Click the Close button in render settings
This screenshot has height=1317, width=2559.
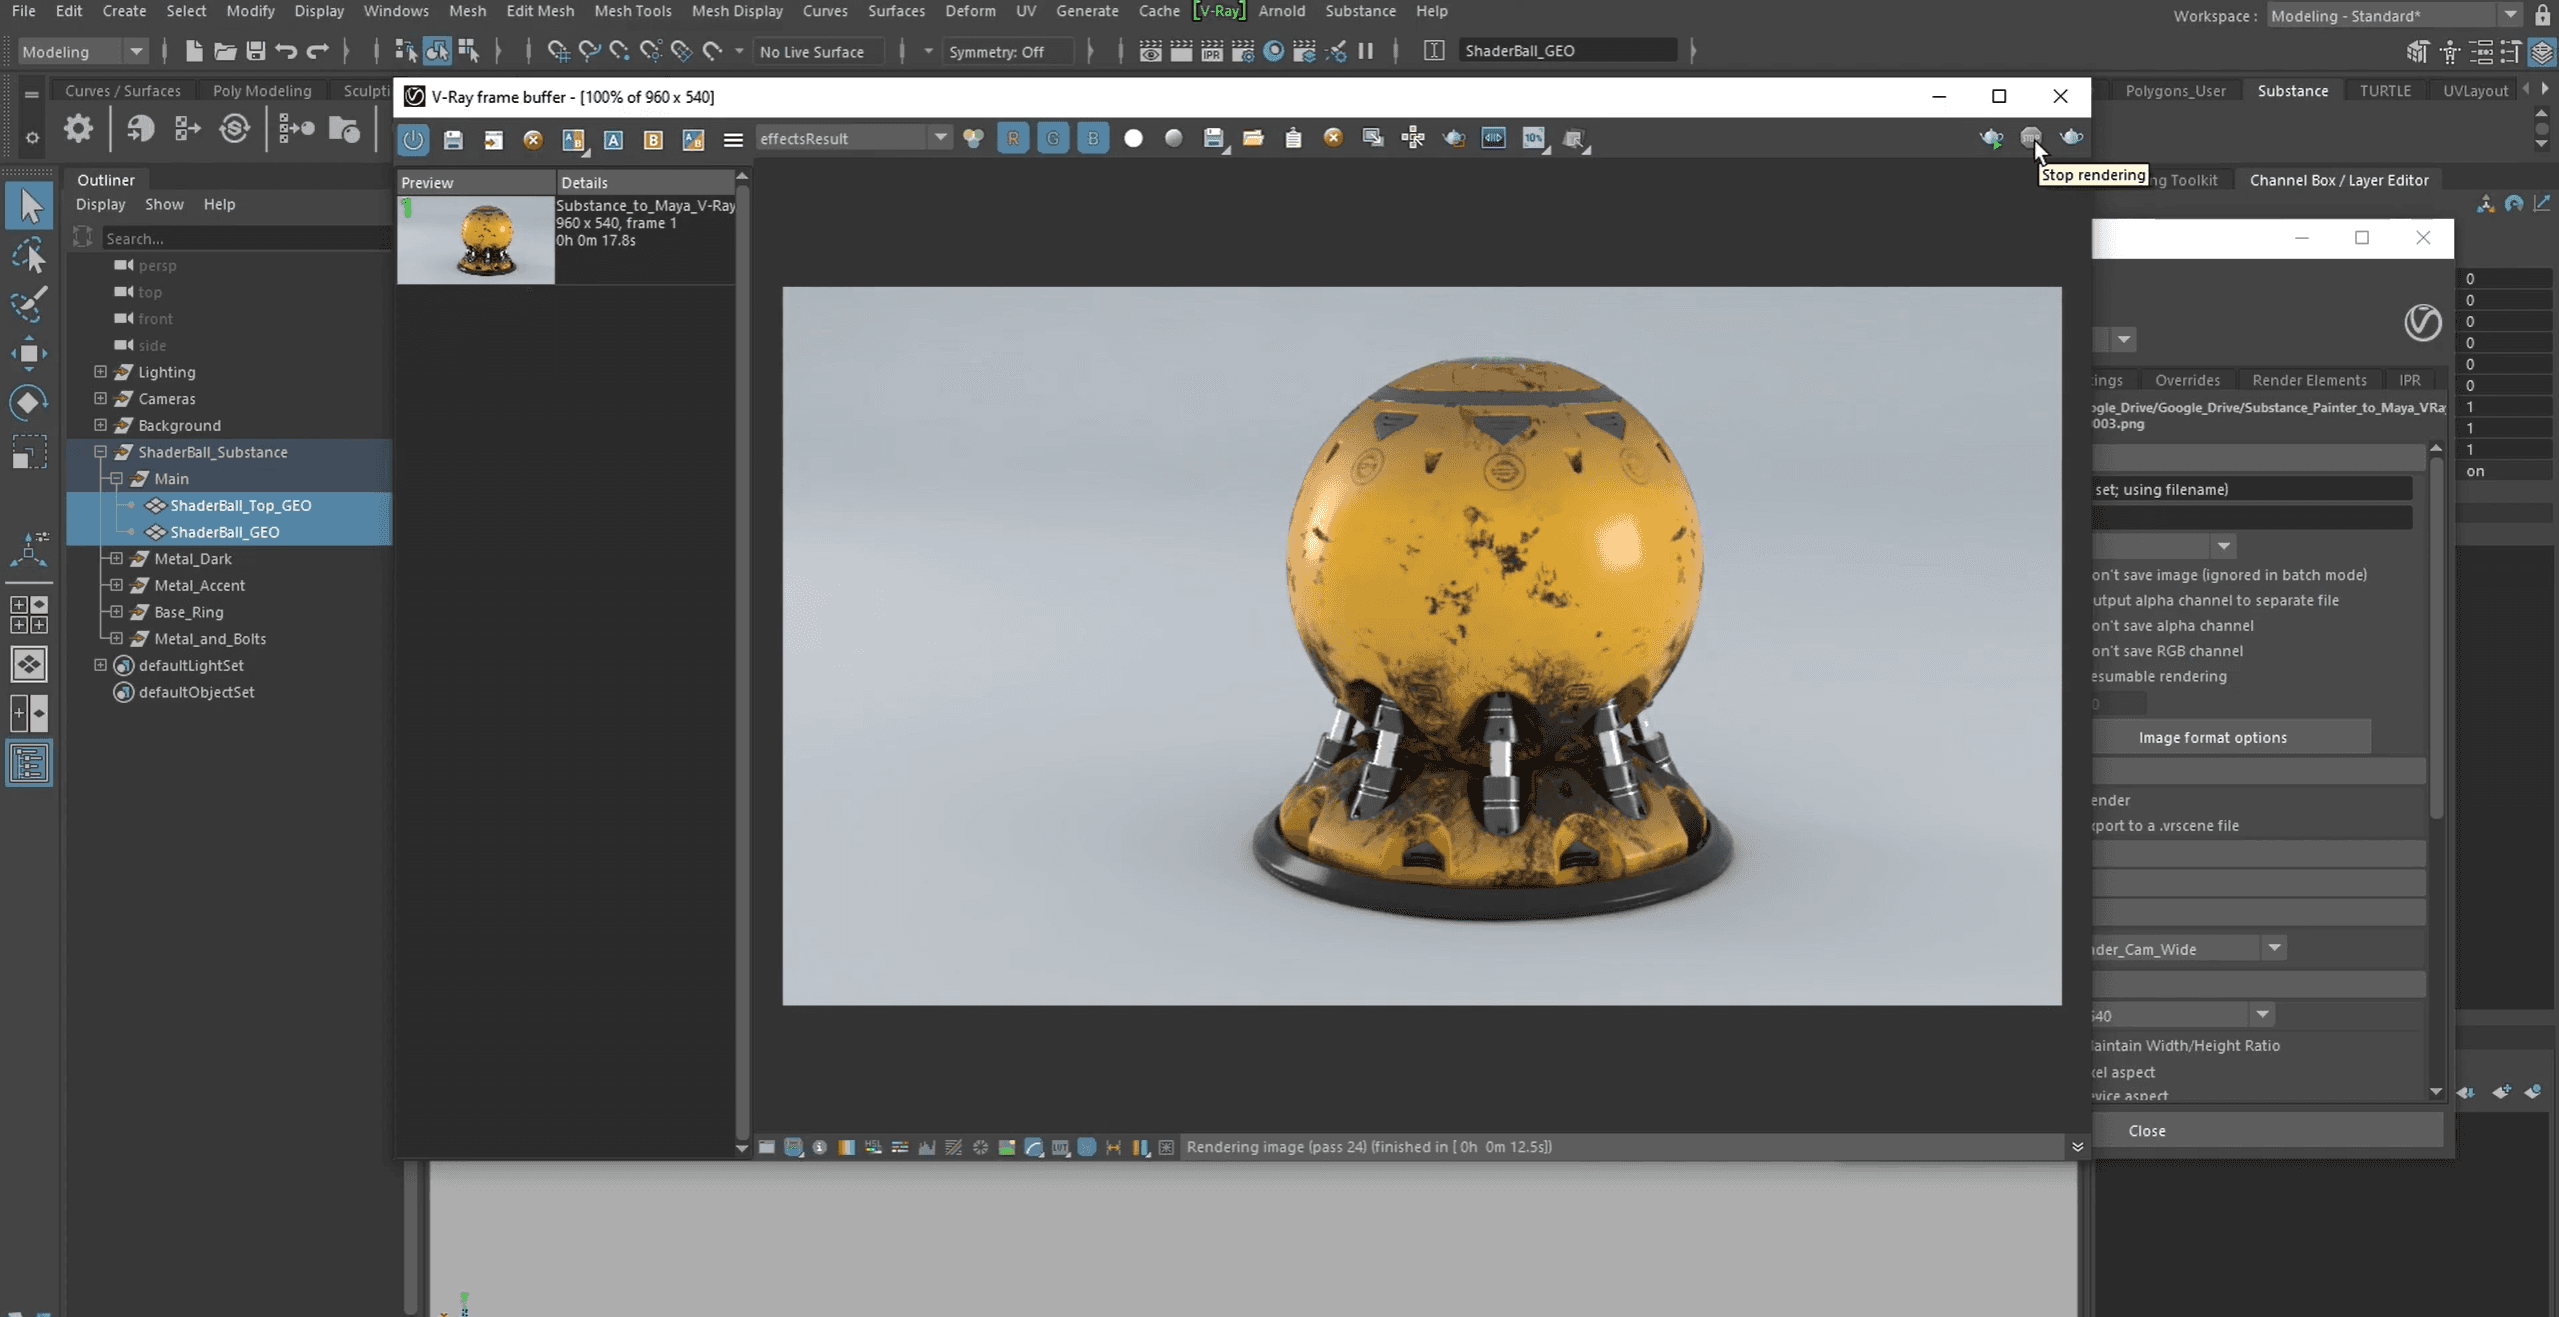(2146, 1130)
